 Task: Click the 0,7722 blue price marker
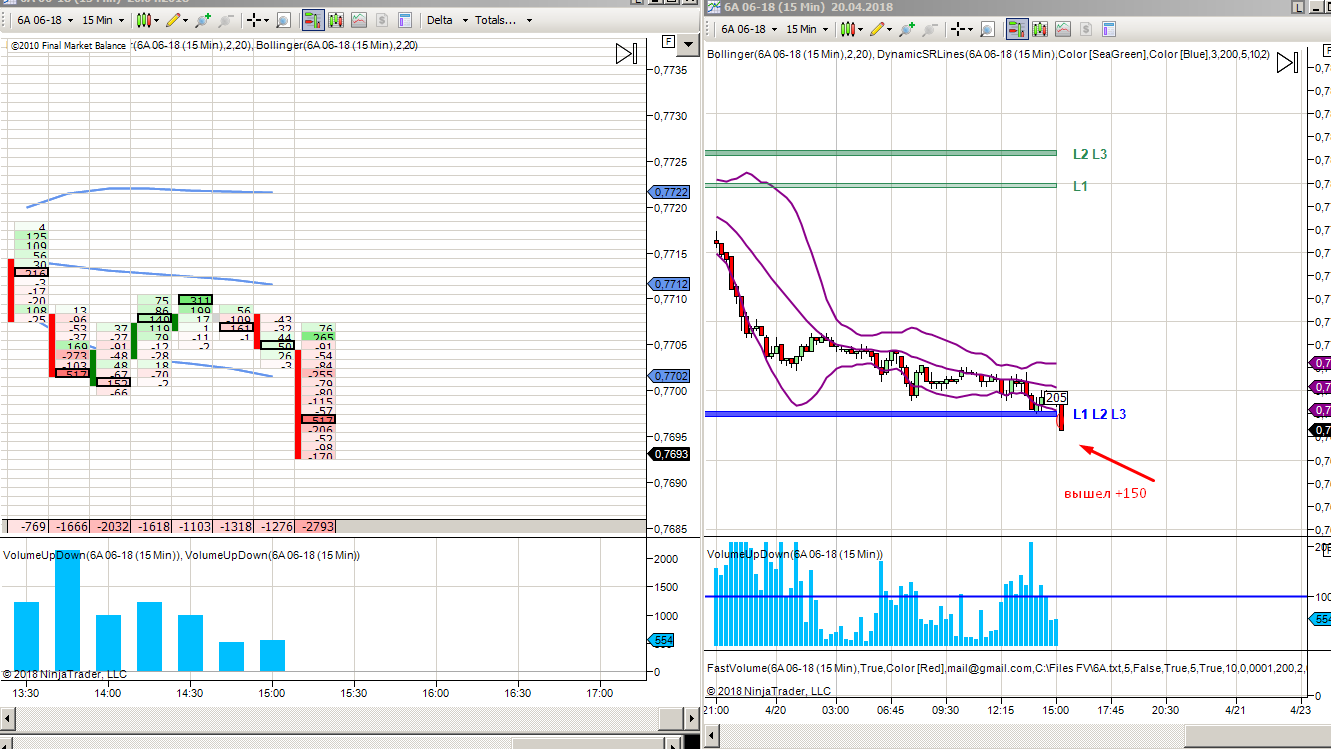(669, 192)
